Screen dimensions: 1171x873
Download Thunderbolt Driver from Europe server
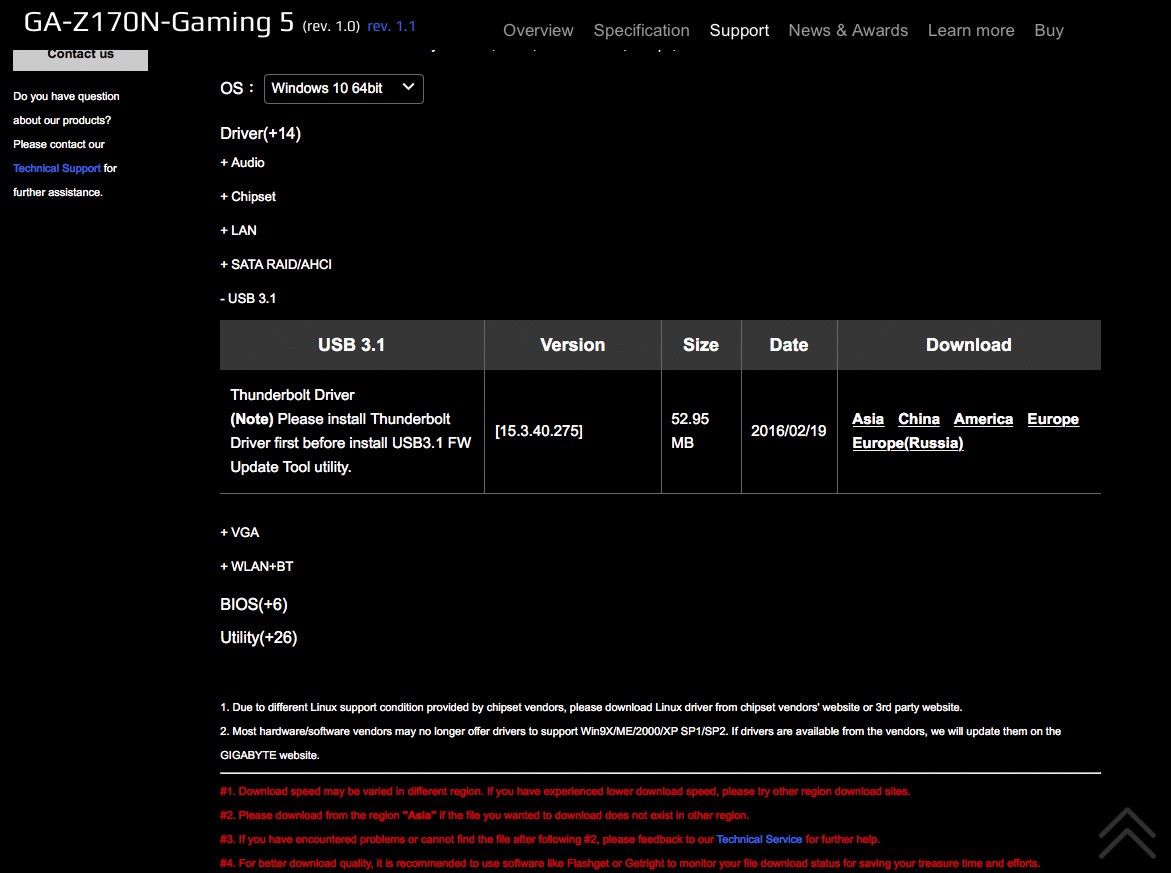click(x=1053, y=420)
